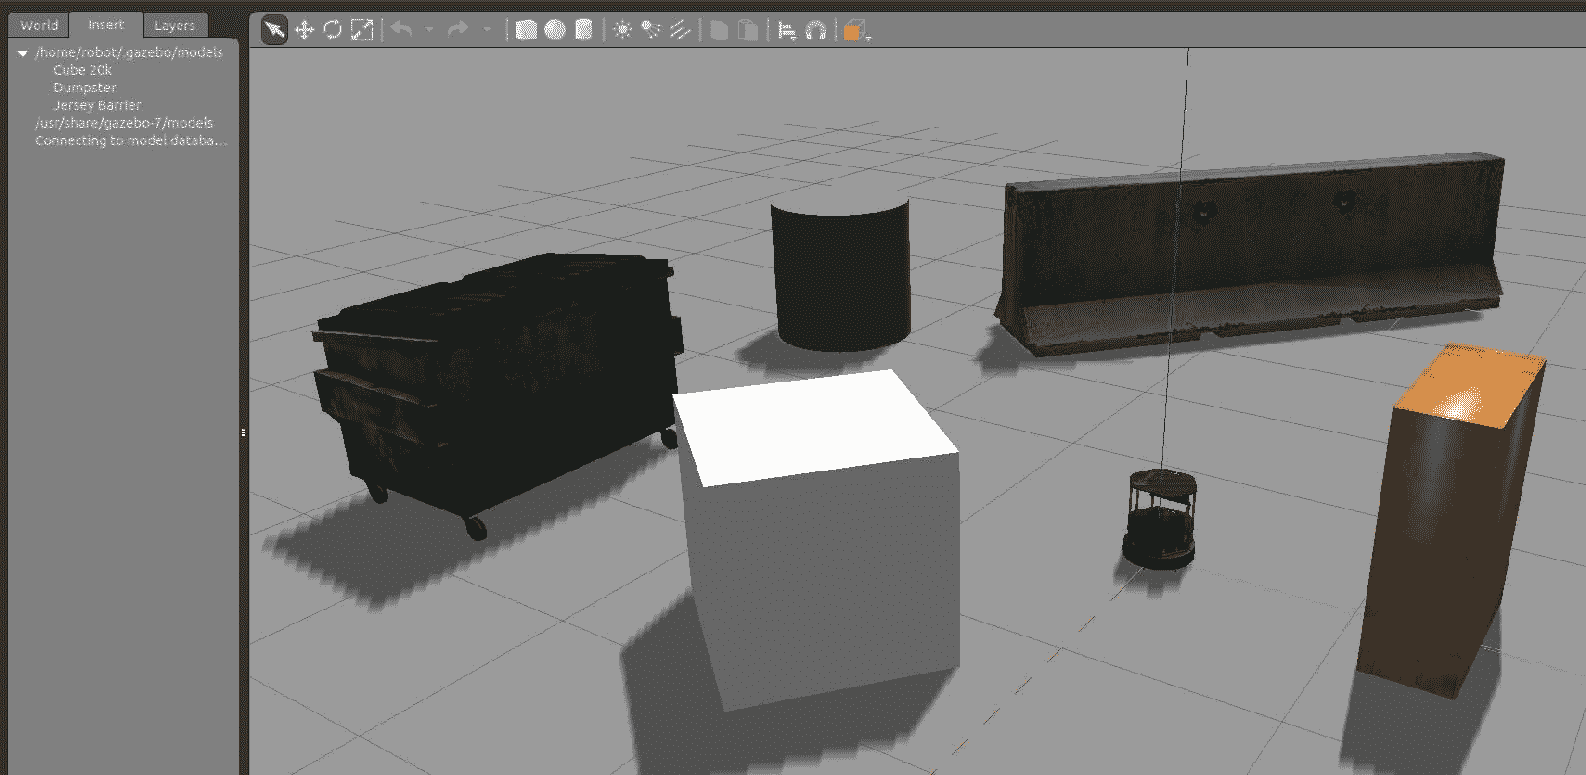Select Dumpster model in Insert list
The height and width of the screenshot is (775, 1586).
click(85, 88)
